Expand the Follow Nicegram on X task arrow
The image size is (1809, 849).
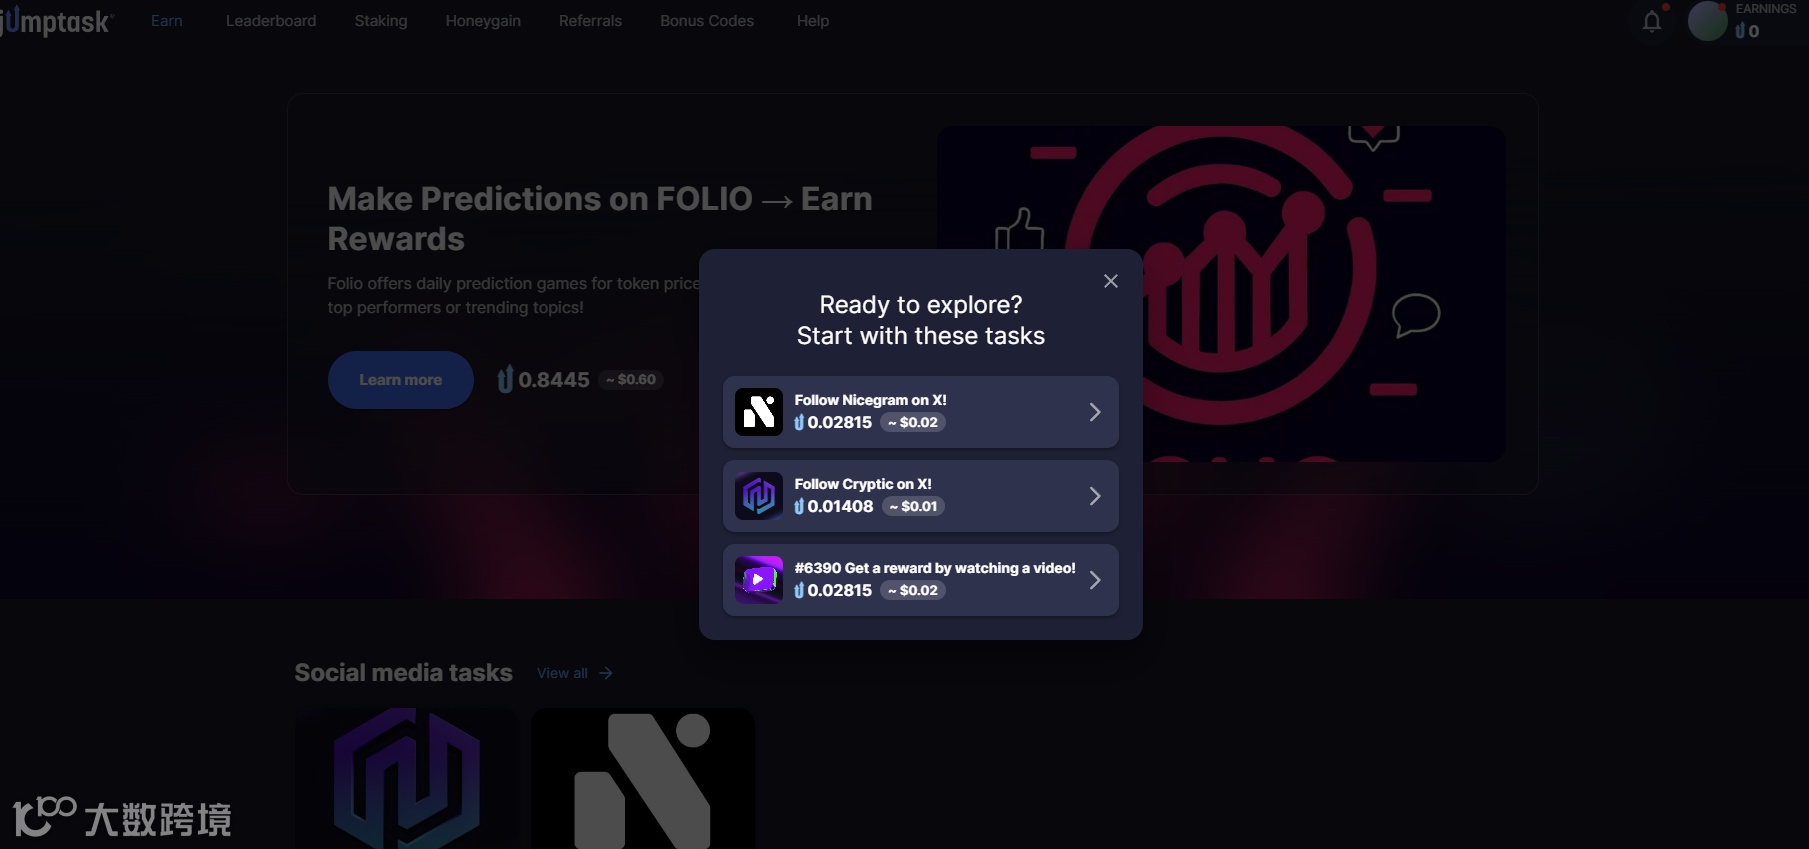(x=1095, y=412)
